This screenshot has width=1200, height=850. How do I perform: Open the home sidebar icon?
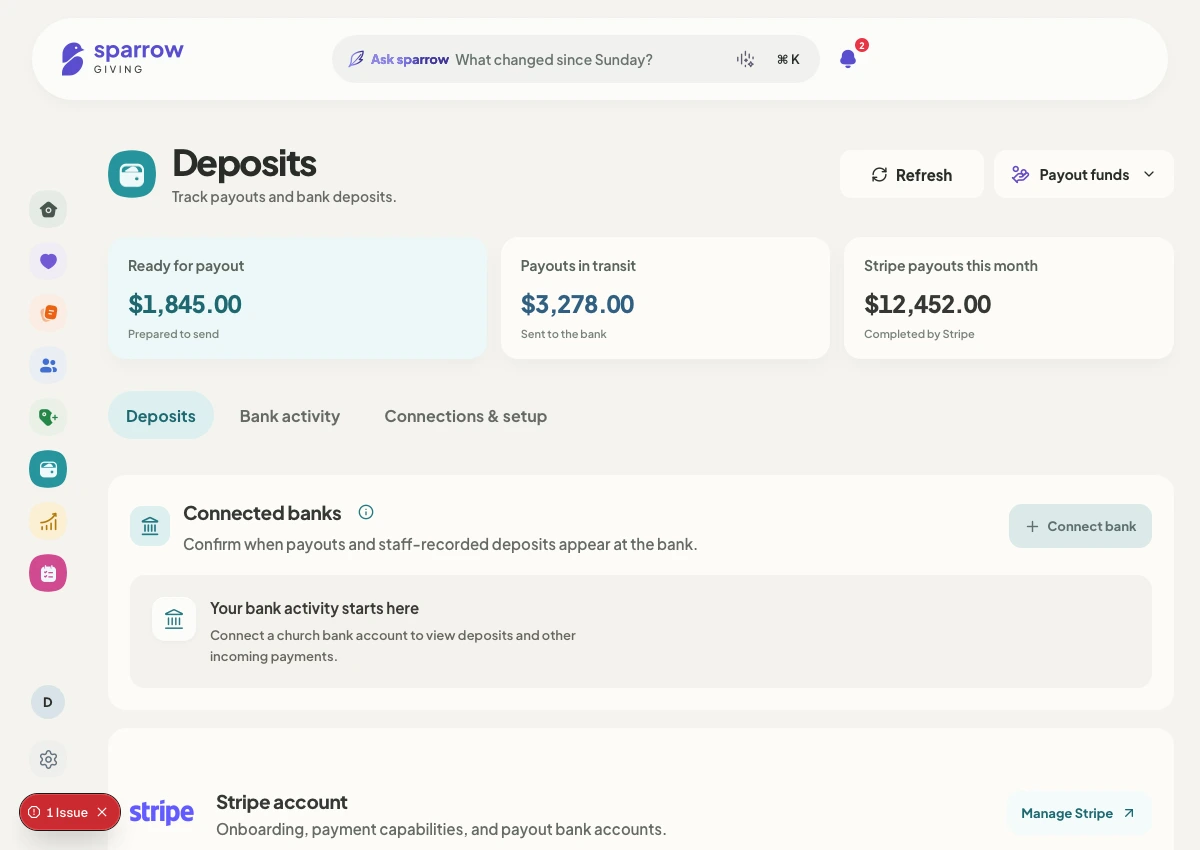tap(48, 209)
